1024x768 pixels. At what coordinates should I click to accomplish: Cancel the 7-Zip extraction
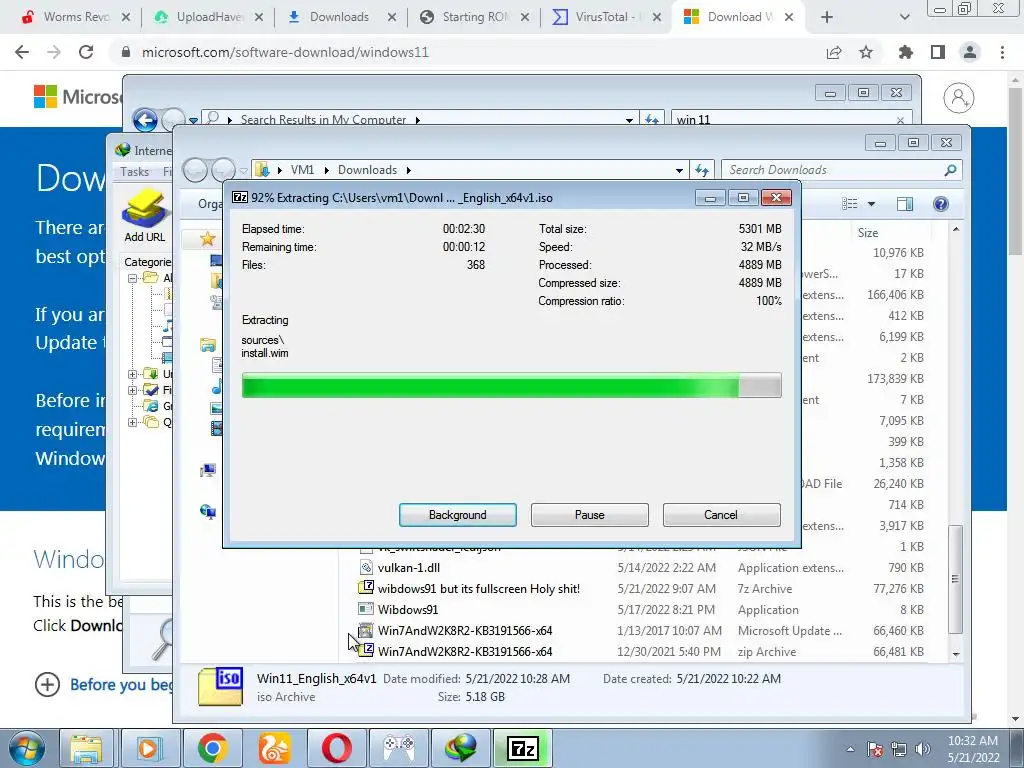721,515
